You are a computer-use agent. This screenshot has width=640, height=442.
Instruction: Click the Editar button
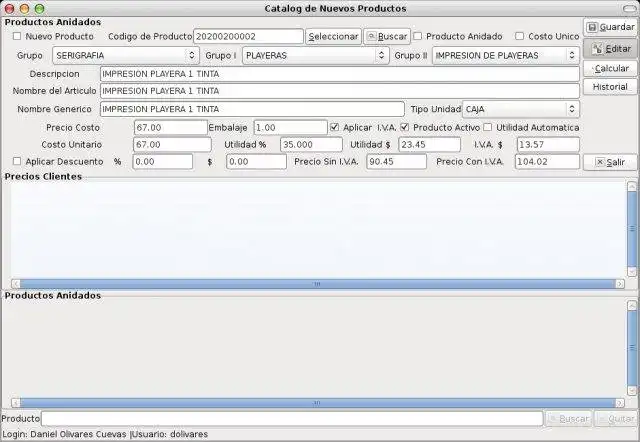(x=610, y=49)
